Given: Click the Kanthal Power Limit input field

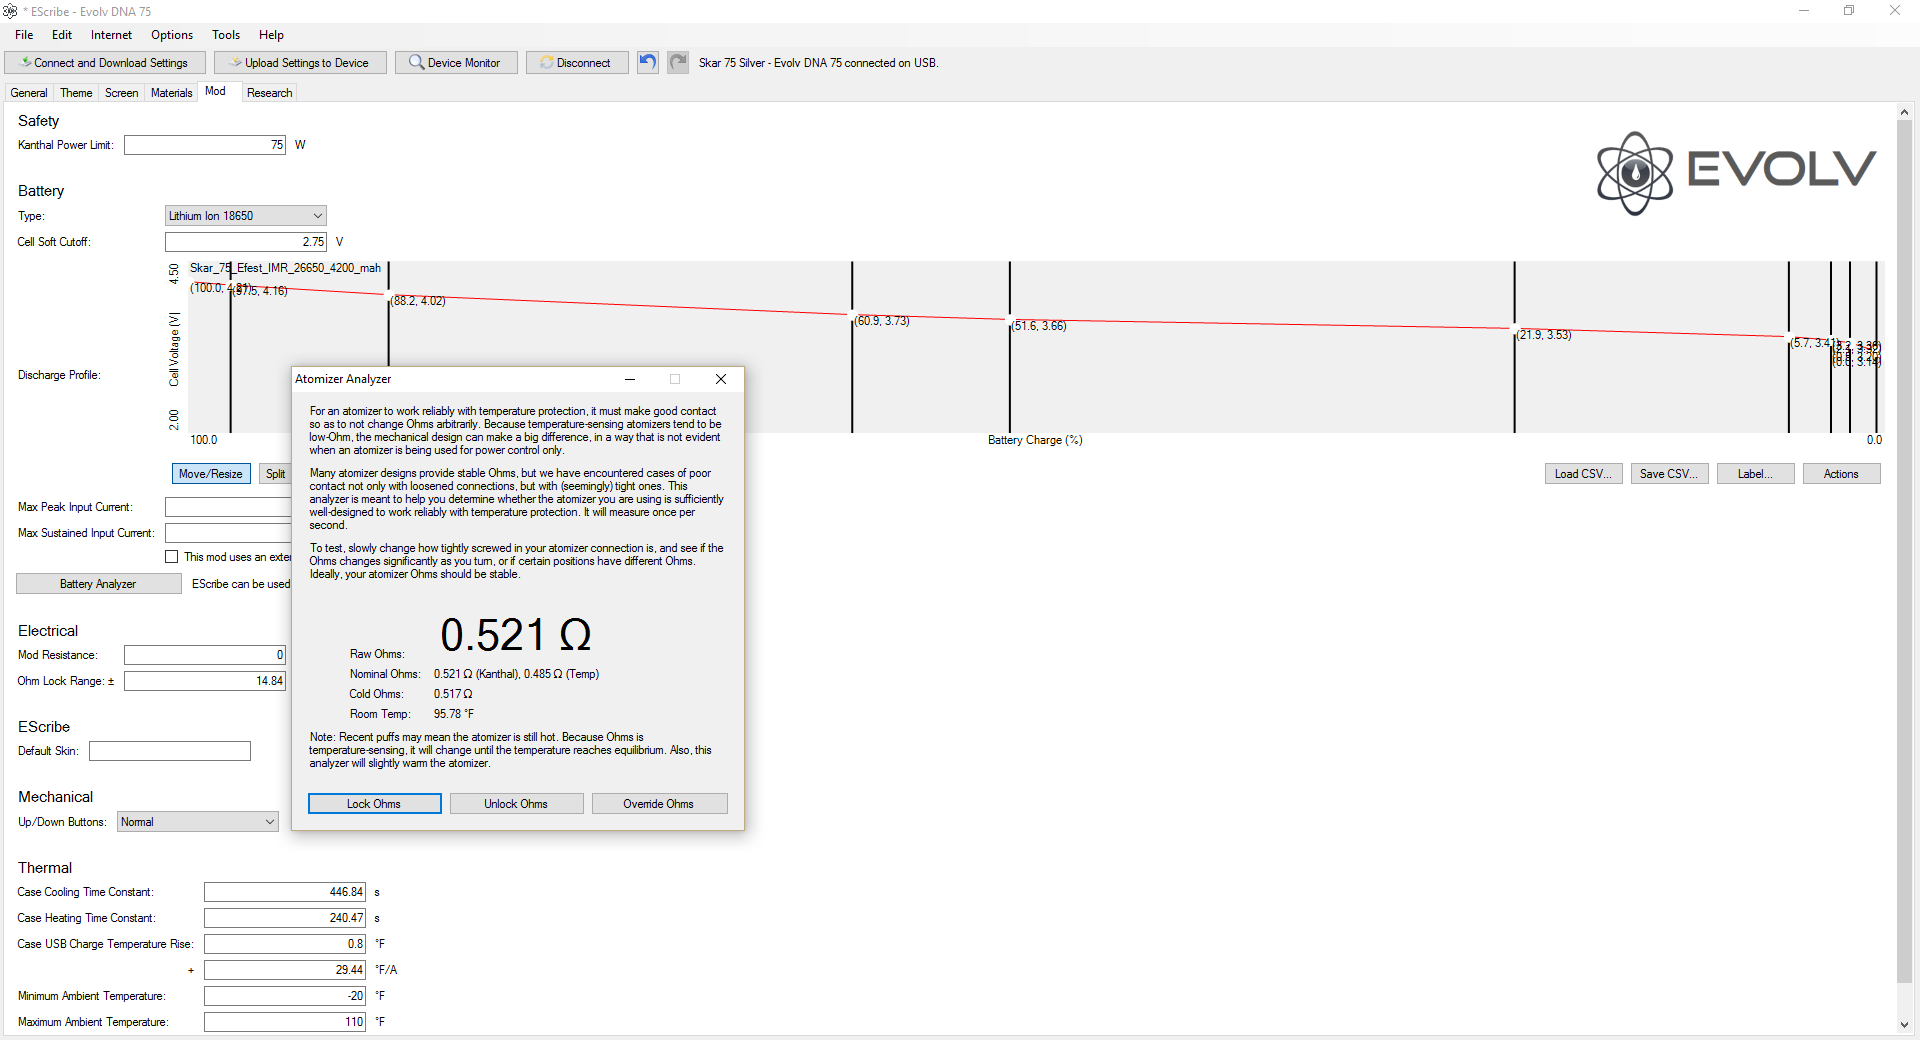Looking at the screenshot, I should (x=205, y=145).
